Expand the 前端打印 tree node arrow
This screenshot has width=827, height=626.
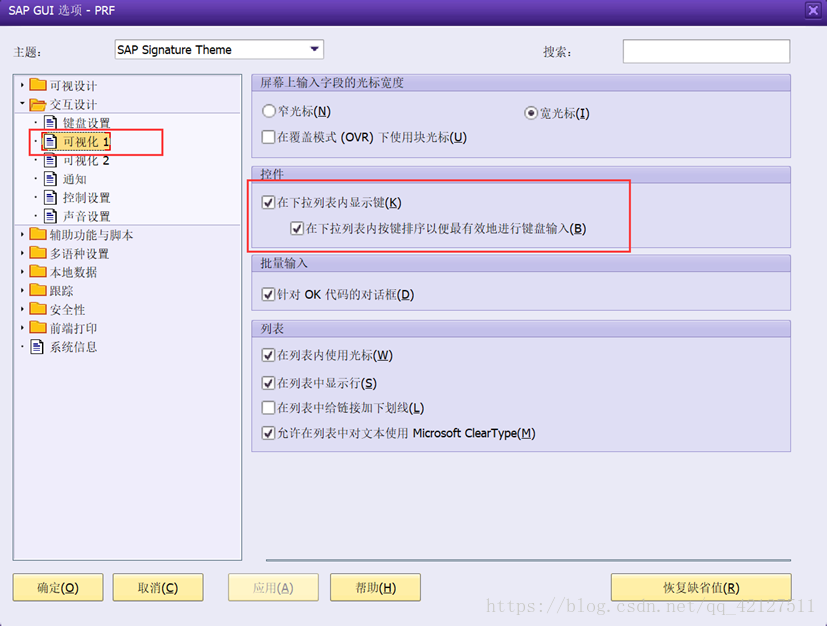(22, 327)
